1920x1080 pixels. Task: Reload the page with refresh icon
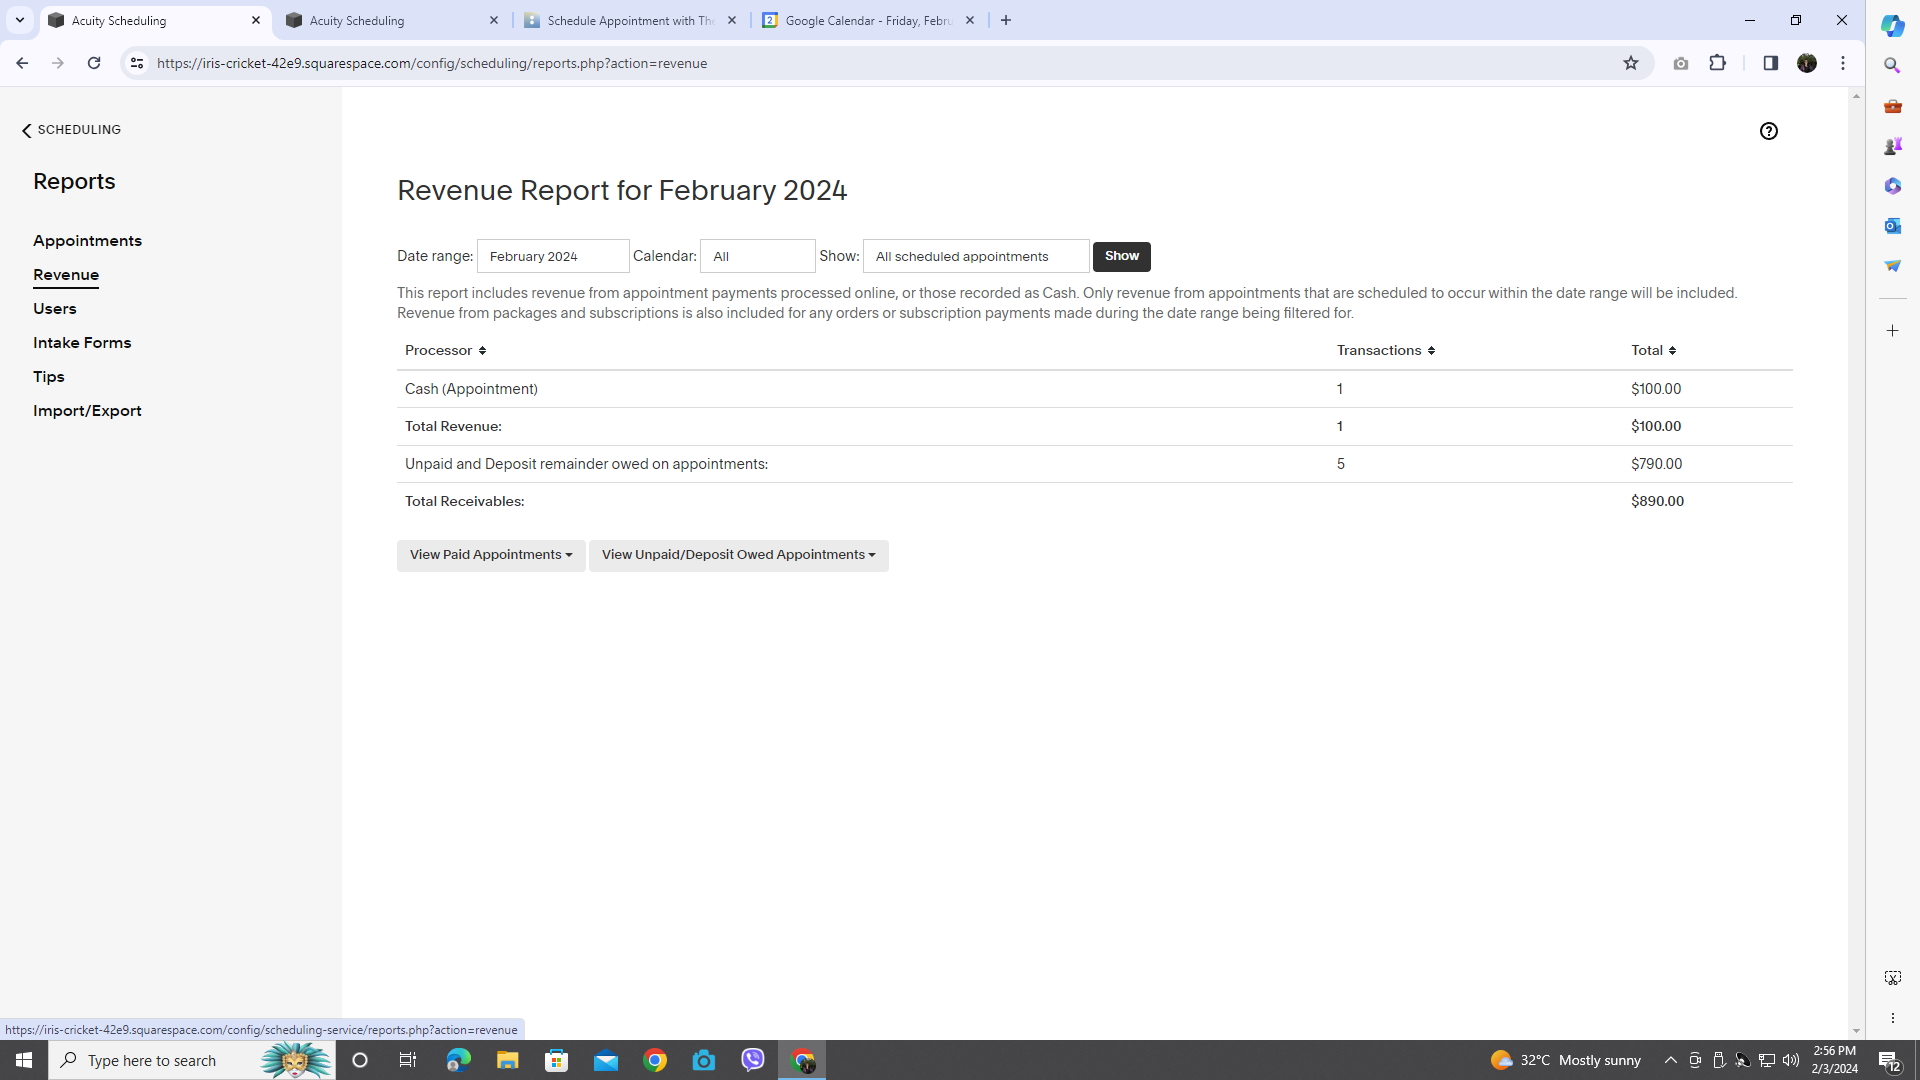(x=94, y=63)
